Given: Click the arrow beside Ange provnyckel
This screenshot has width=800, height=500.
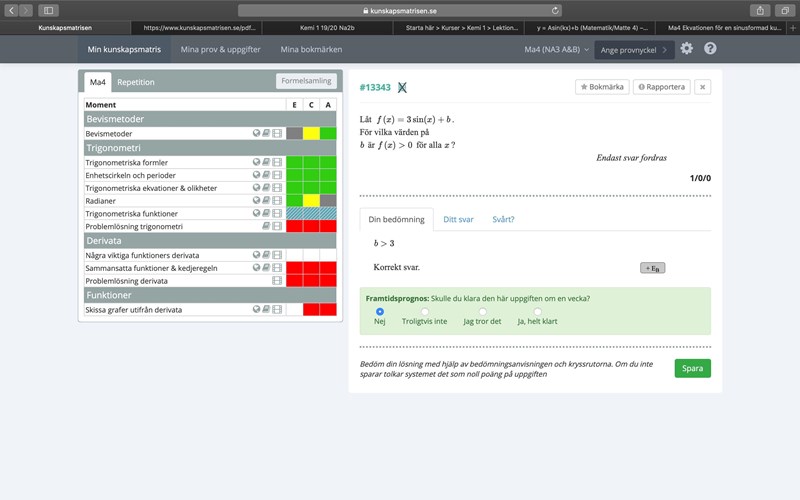Looking at the screenshot, I should click(668, 49).
